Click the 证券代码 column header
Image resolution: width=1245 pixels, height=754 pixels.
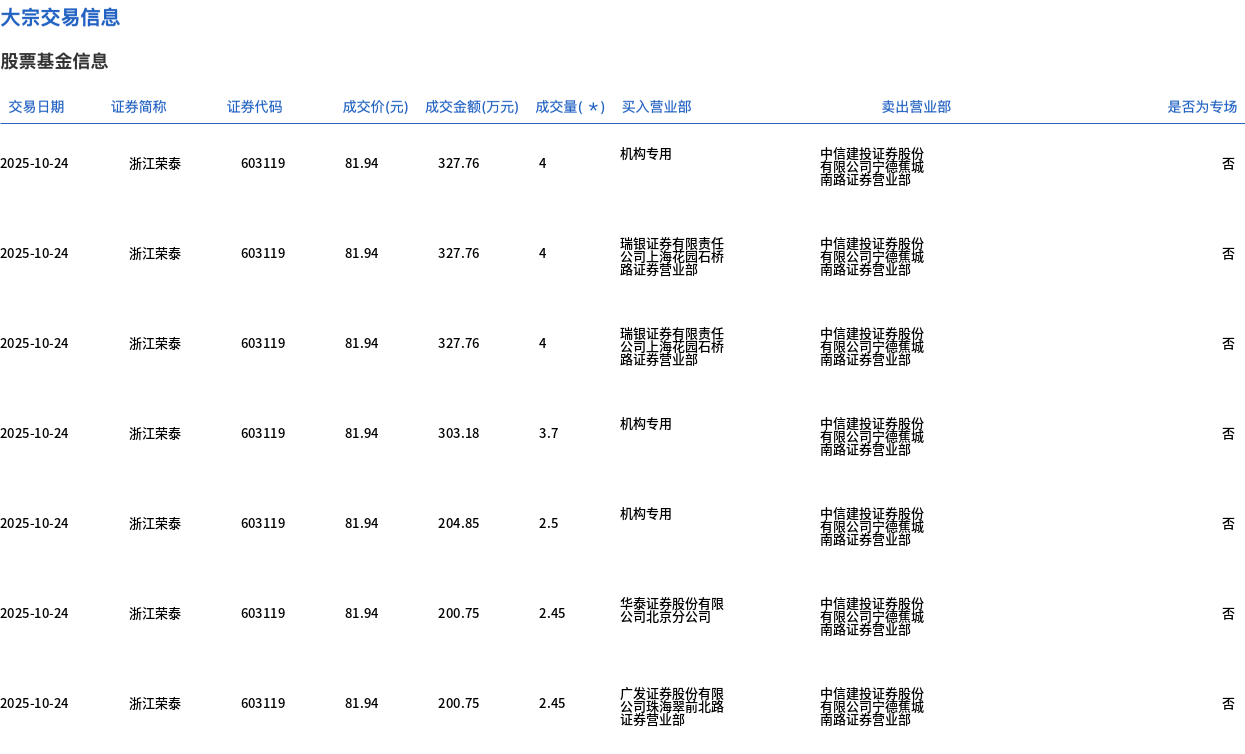[x=255, y=107]
